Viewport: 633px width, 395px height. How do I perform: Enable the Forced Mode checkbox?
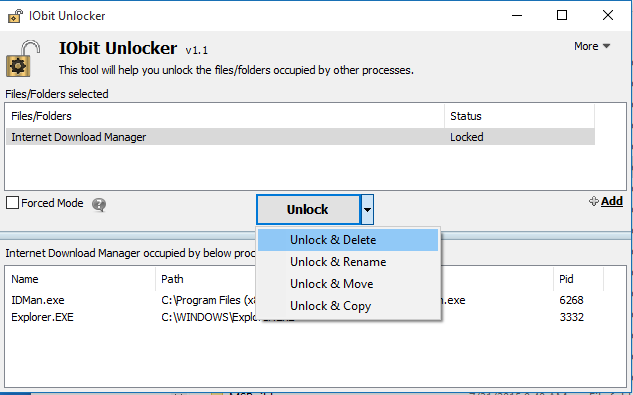pos(13,203)
